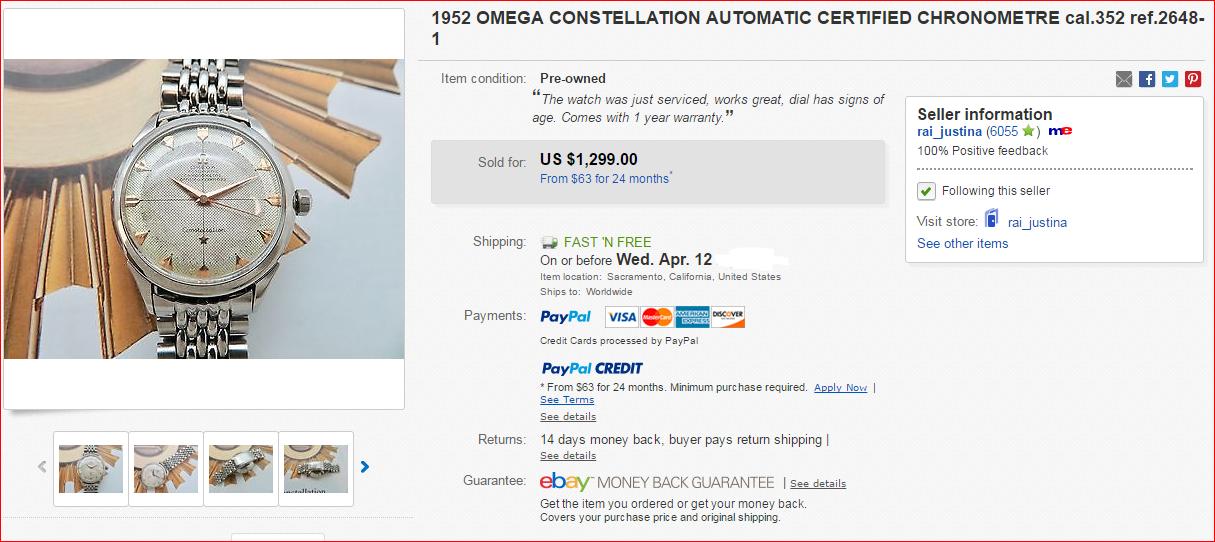The height and width of the screenshot is (542, 1215).
Task: Click the seller's 'me' page icon
Action: point(1060,131)
